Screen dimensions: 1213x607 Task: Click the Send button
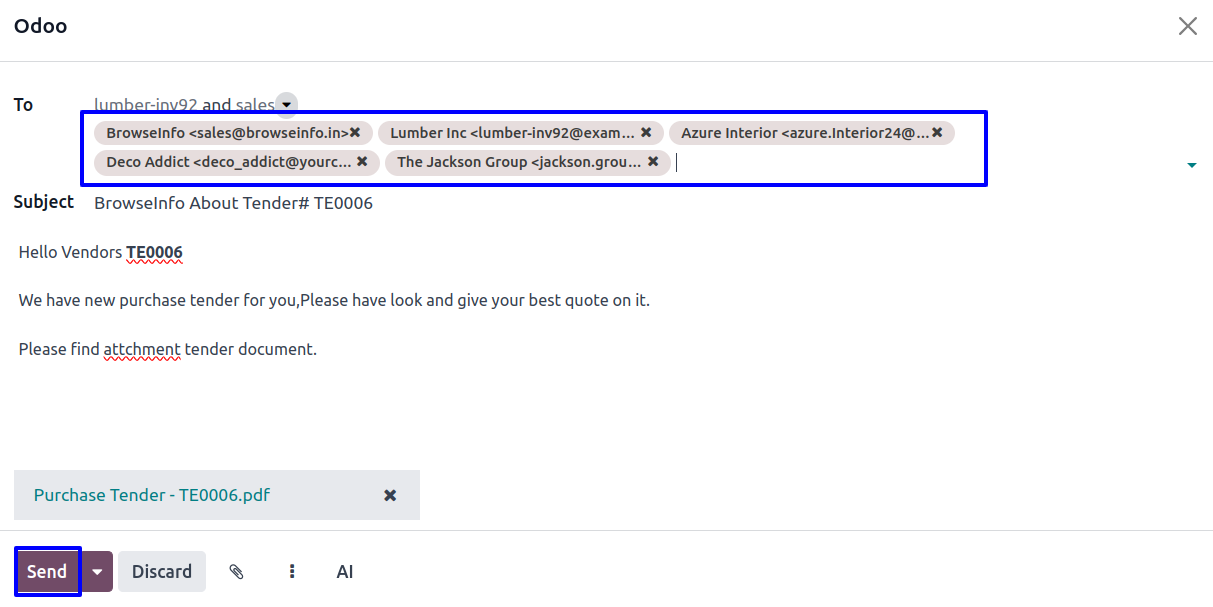(47, 571)
